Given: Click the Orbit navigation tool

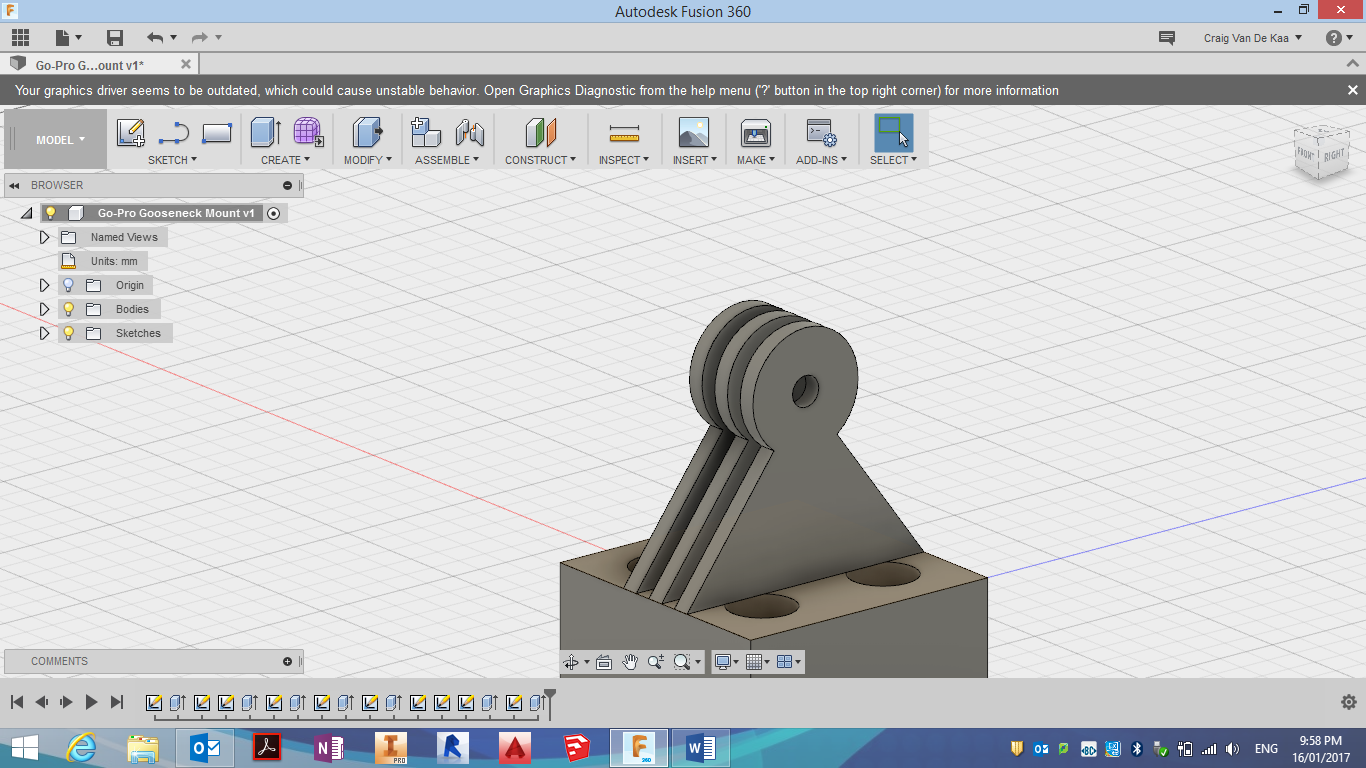Looking at the screenshot, I should [571, 662].
